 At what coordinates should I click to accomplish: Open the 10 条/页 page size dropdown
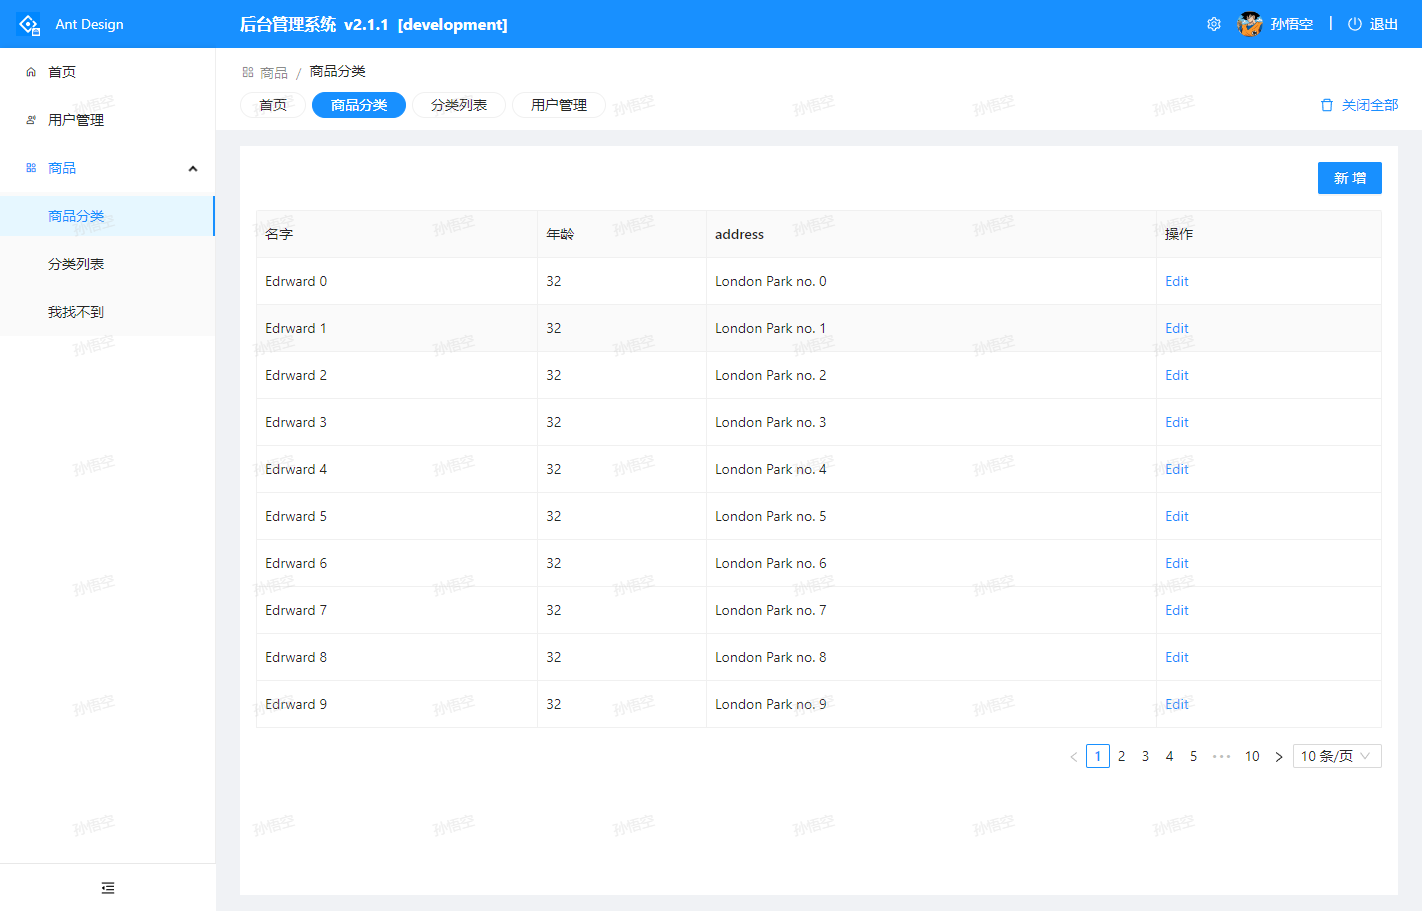point(1337,756)
